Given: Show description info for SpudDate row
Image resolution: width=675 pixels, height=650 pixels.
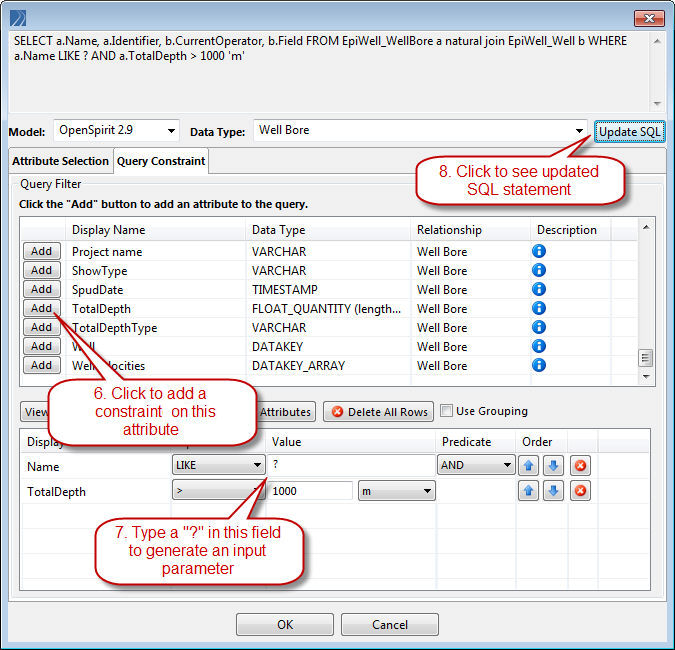Looking at the screenshot, I should 539,289.
